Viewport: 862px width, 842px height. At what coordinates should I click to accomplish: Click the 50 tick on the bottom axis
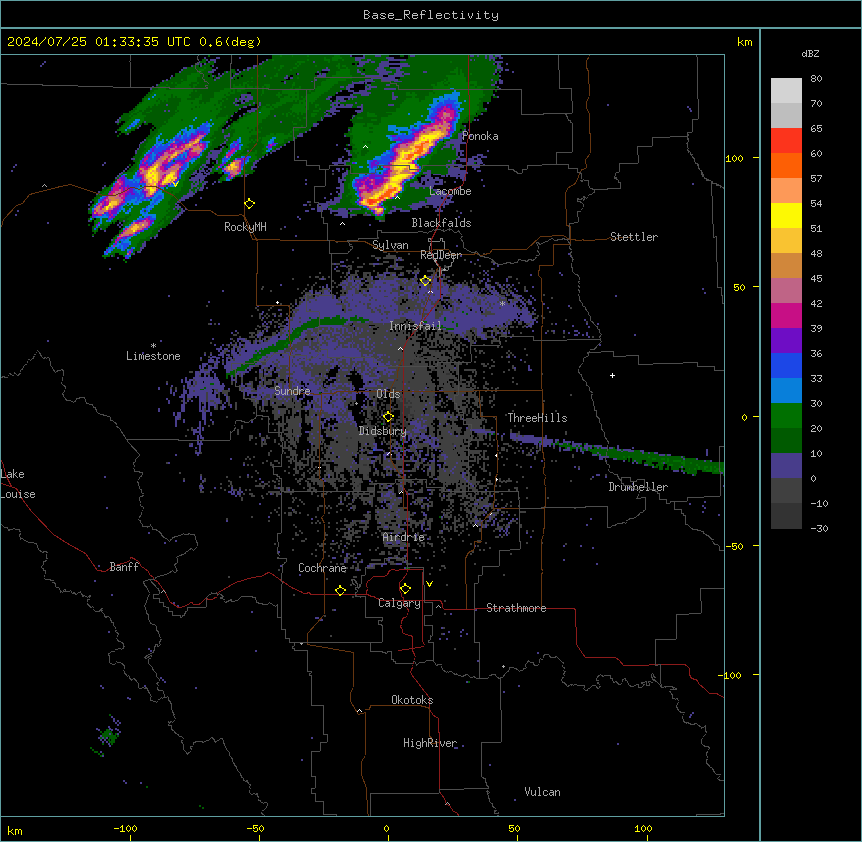(x=514, y=828)
